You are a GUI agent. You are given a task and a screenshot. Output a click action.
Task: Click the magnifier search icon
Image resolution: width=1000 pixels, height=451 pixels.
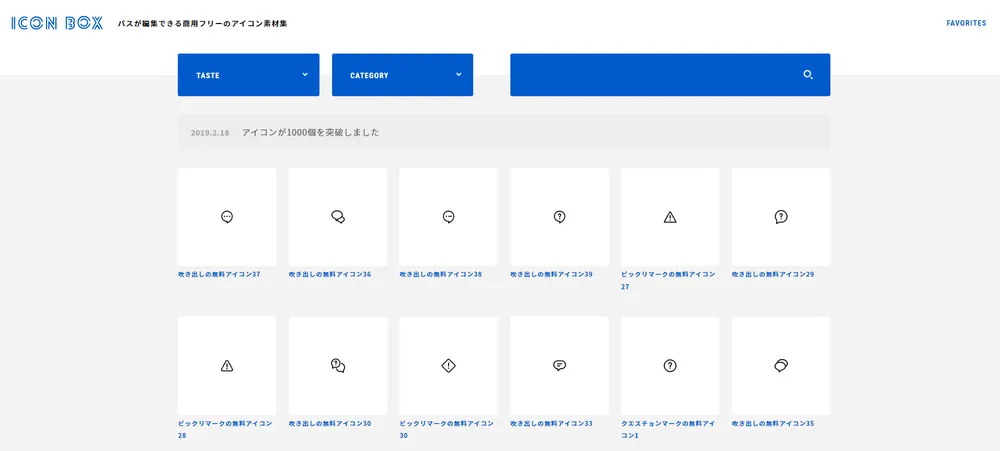808,75
